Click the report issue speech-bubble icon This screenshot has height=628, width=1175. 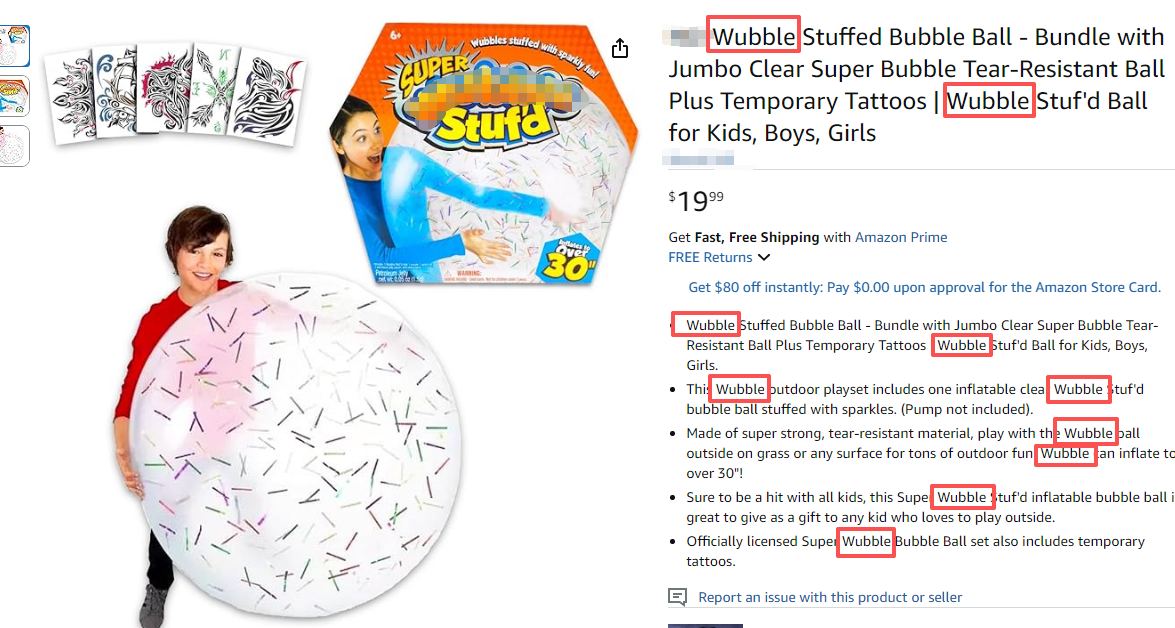pos(678,597)
